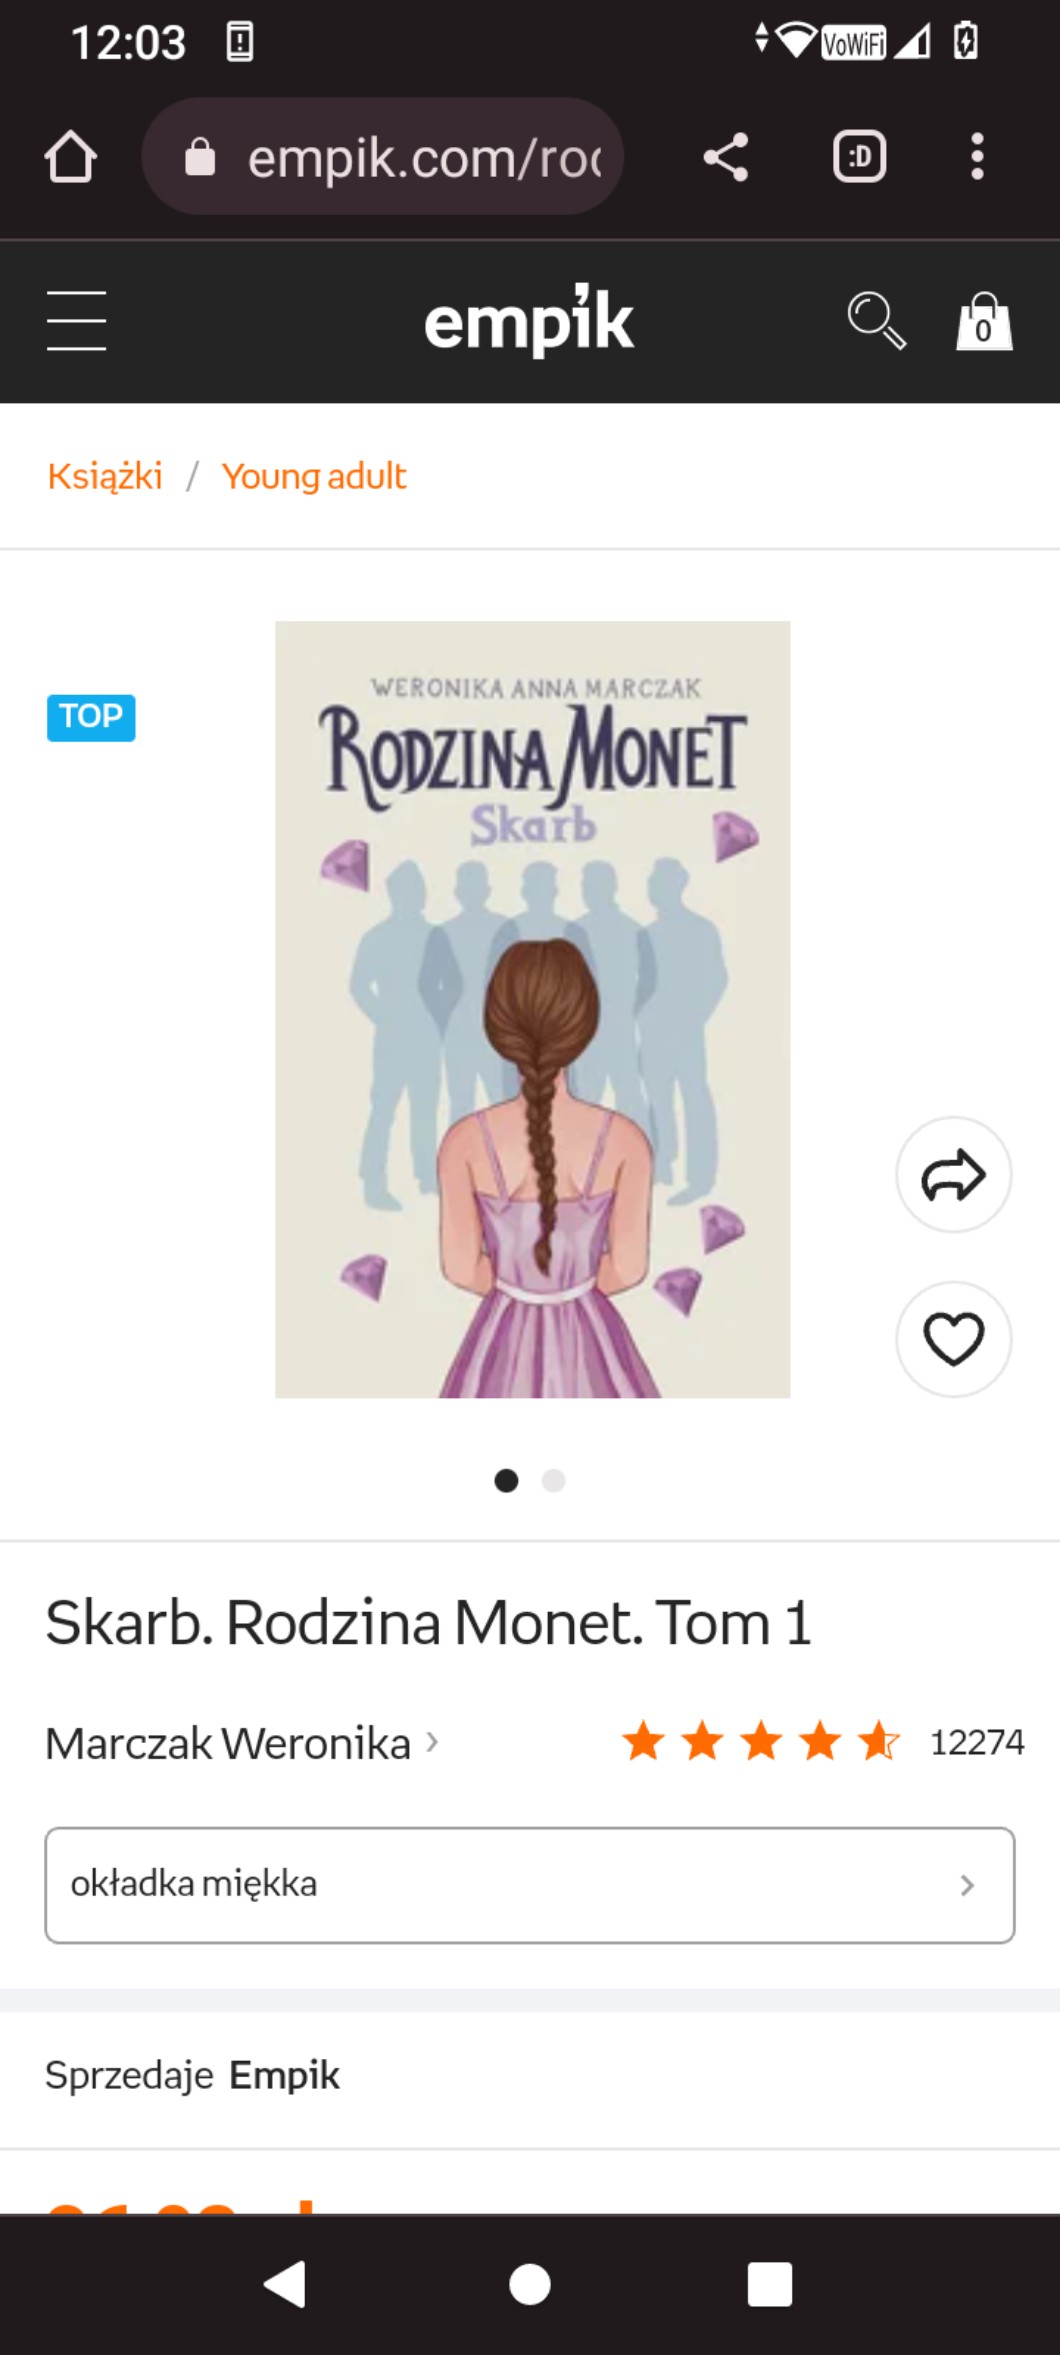Image resolution: width=1060 pixels, height=2355 pixels.
Task: Select the first gallery image dot
Action: (x=506, y=1480)
